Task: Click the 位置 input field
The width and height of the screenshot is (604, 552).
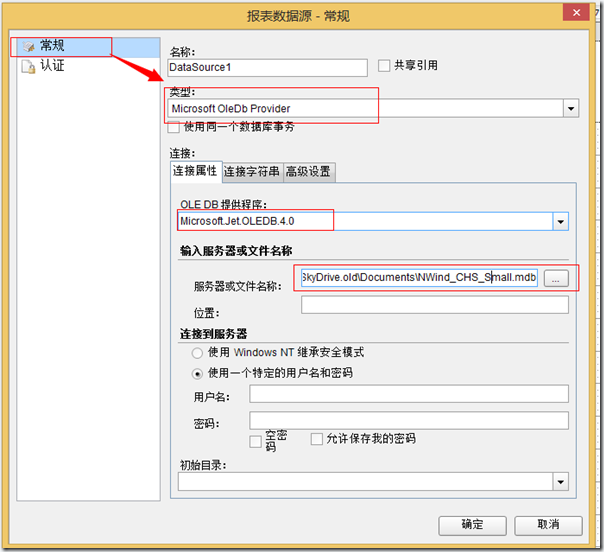Action: [435, 305]
